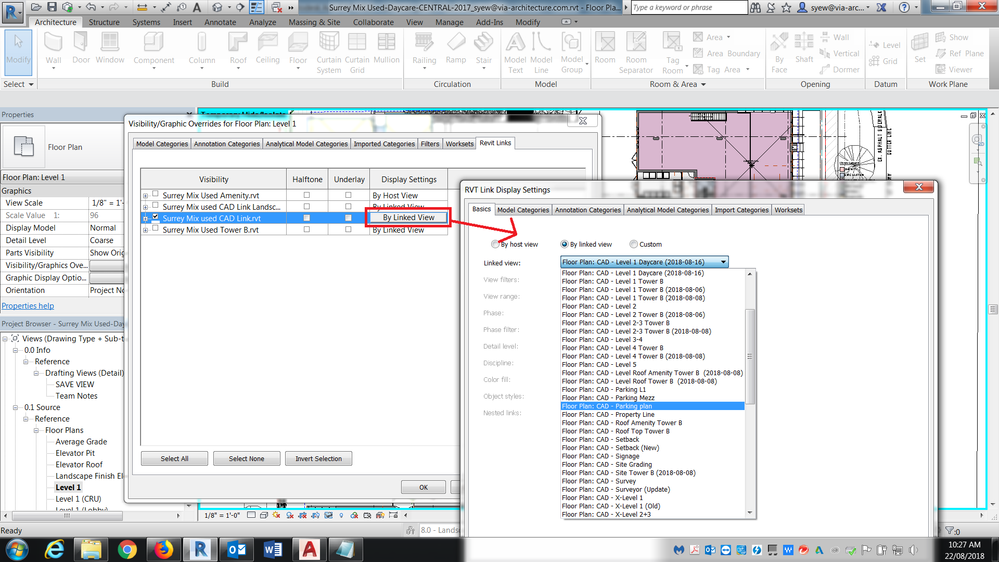Enable Halftone for Surrey Mix Used Amenity.rvt
Screen dimensions: 999x562
[x=306, y=195]
